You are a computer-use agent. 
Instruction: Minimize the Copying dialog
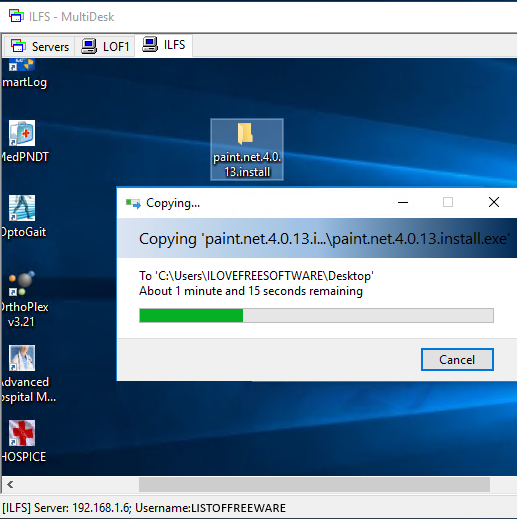pos(403,202)
